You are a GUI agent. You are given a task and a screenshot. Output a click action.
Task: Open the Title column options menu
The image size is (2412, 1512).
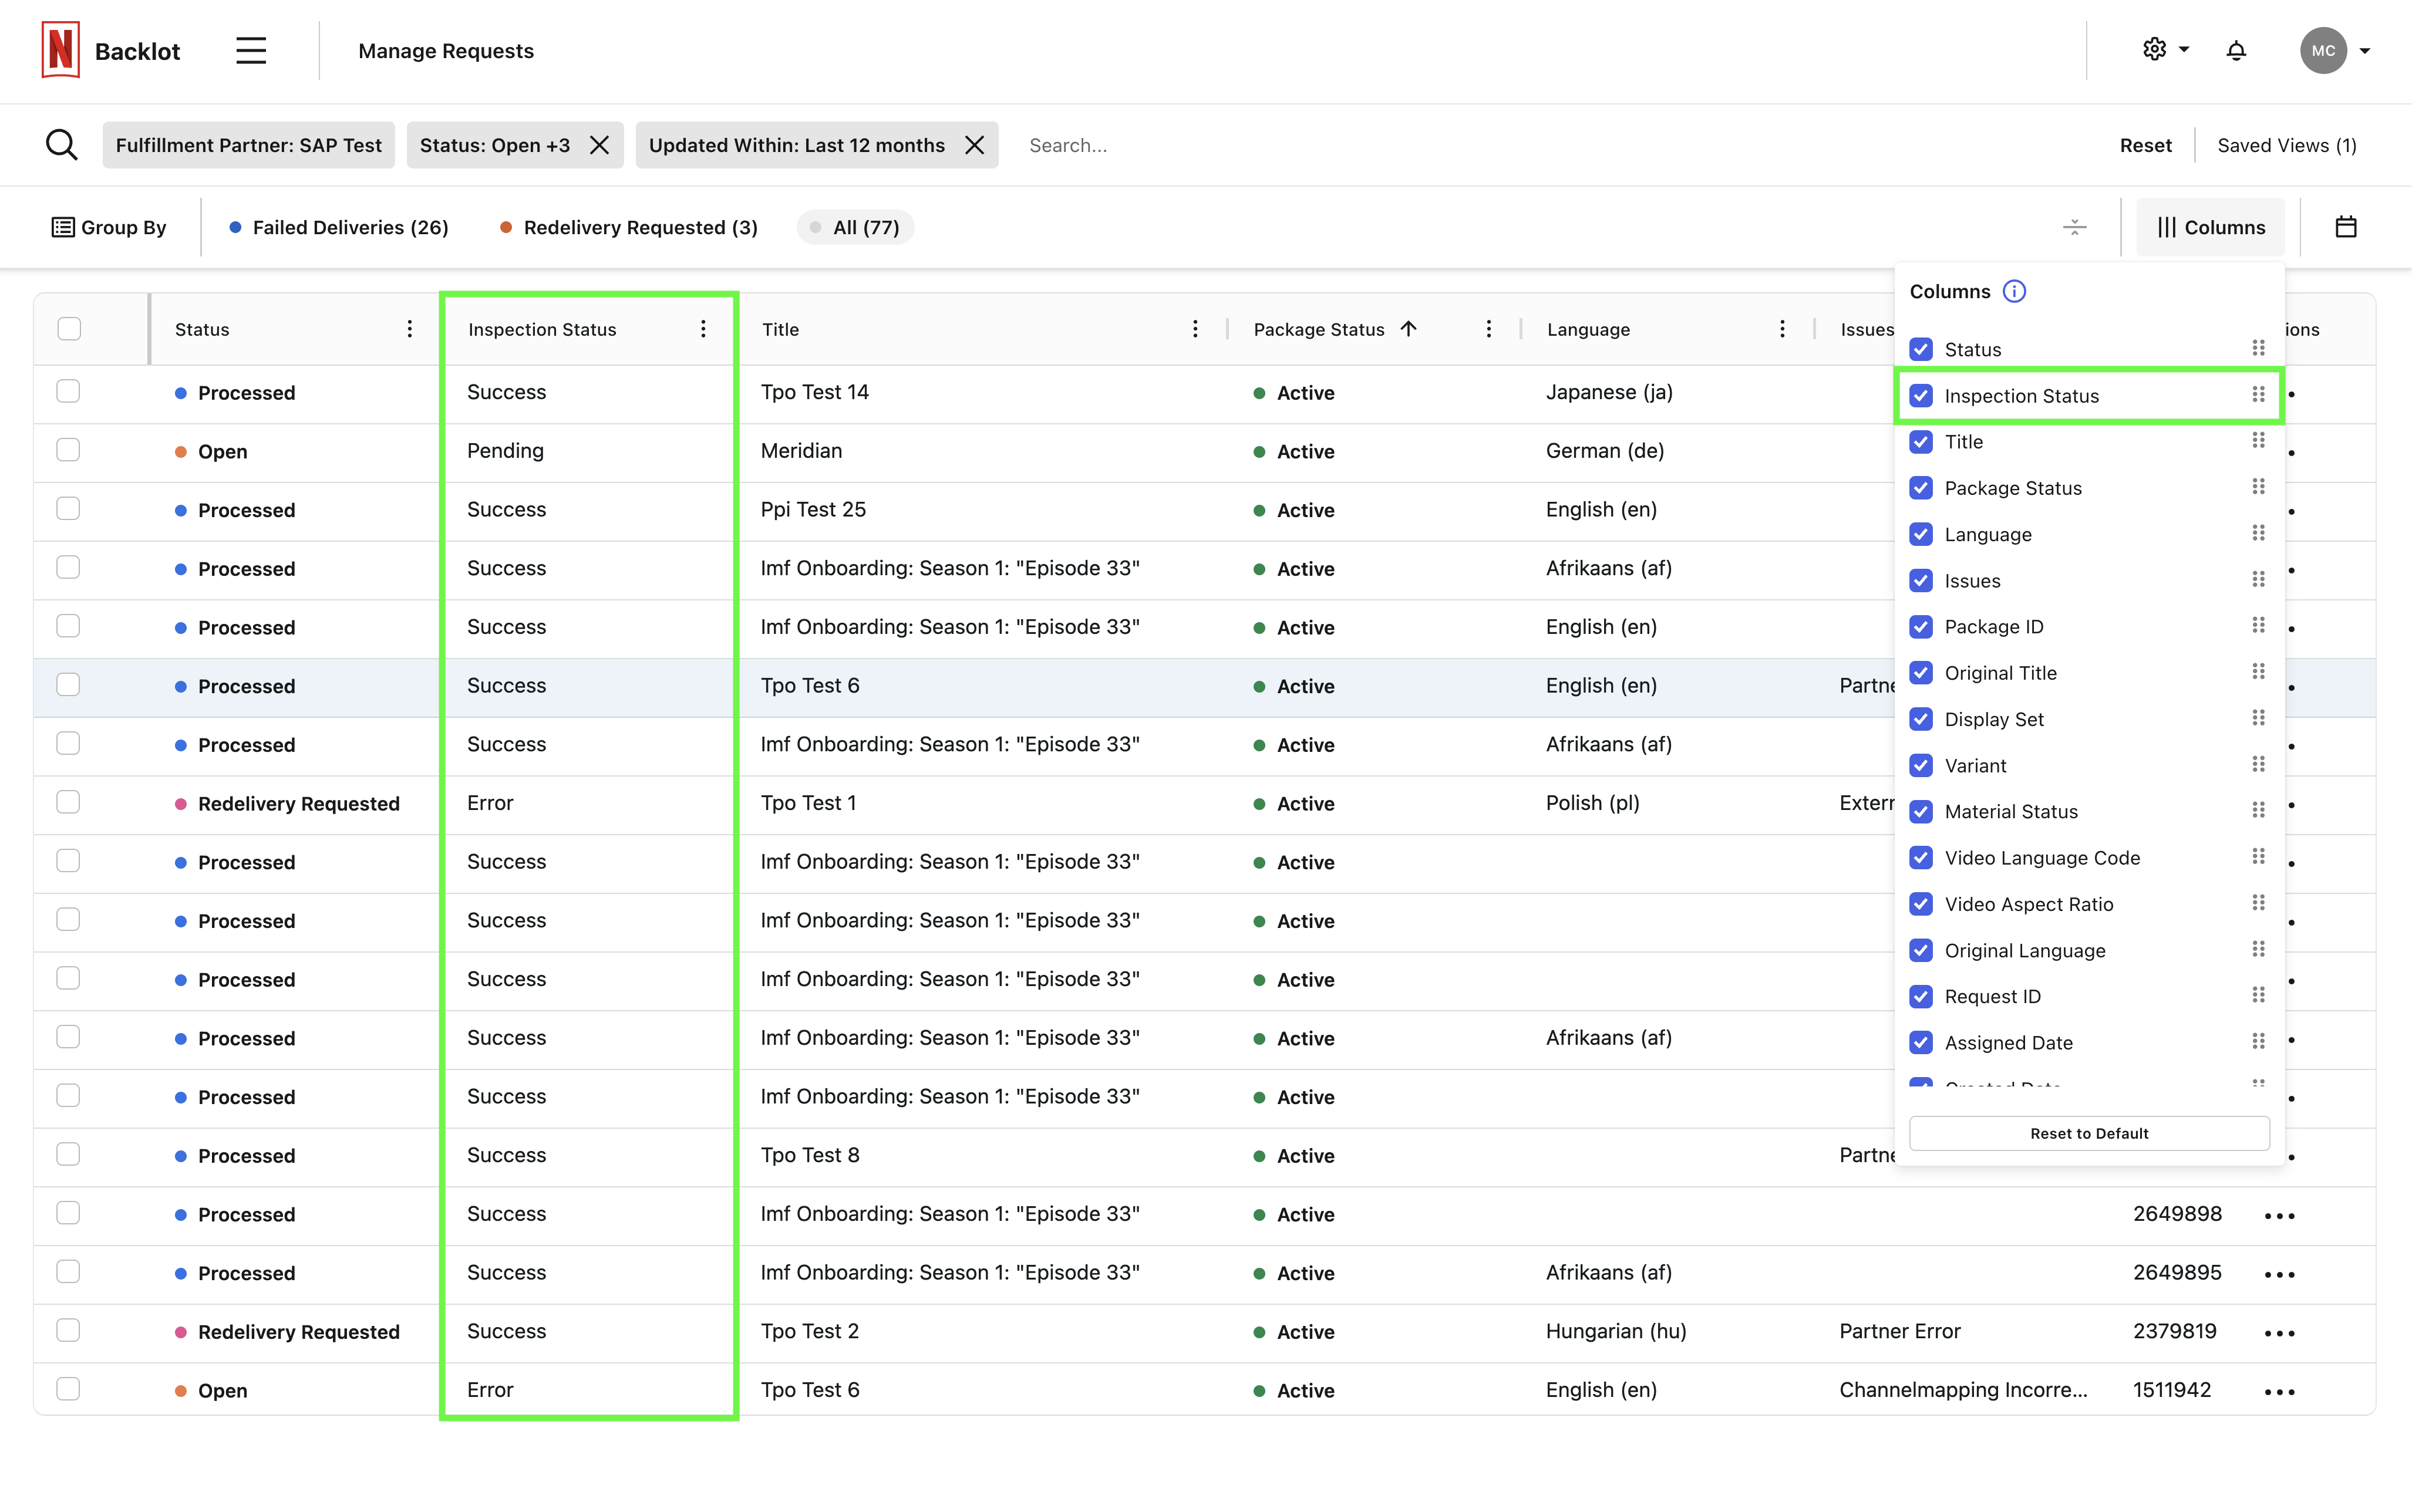(x=1194, y=329)
